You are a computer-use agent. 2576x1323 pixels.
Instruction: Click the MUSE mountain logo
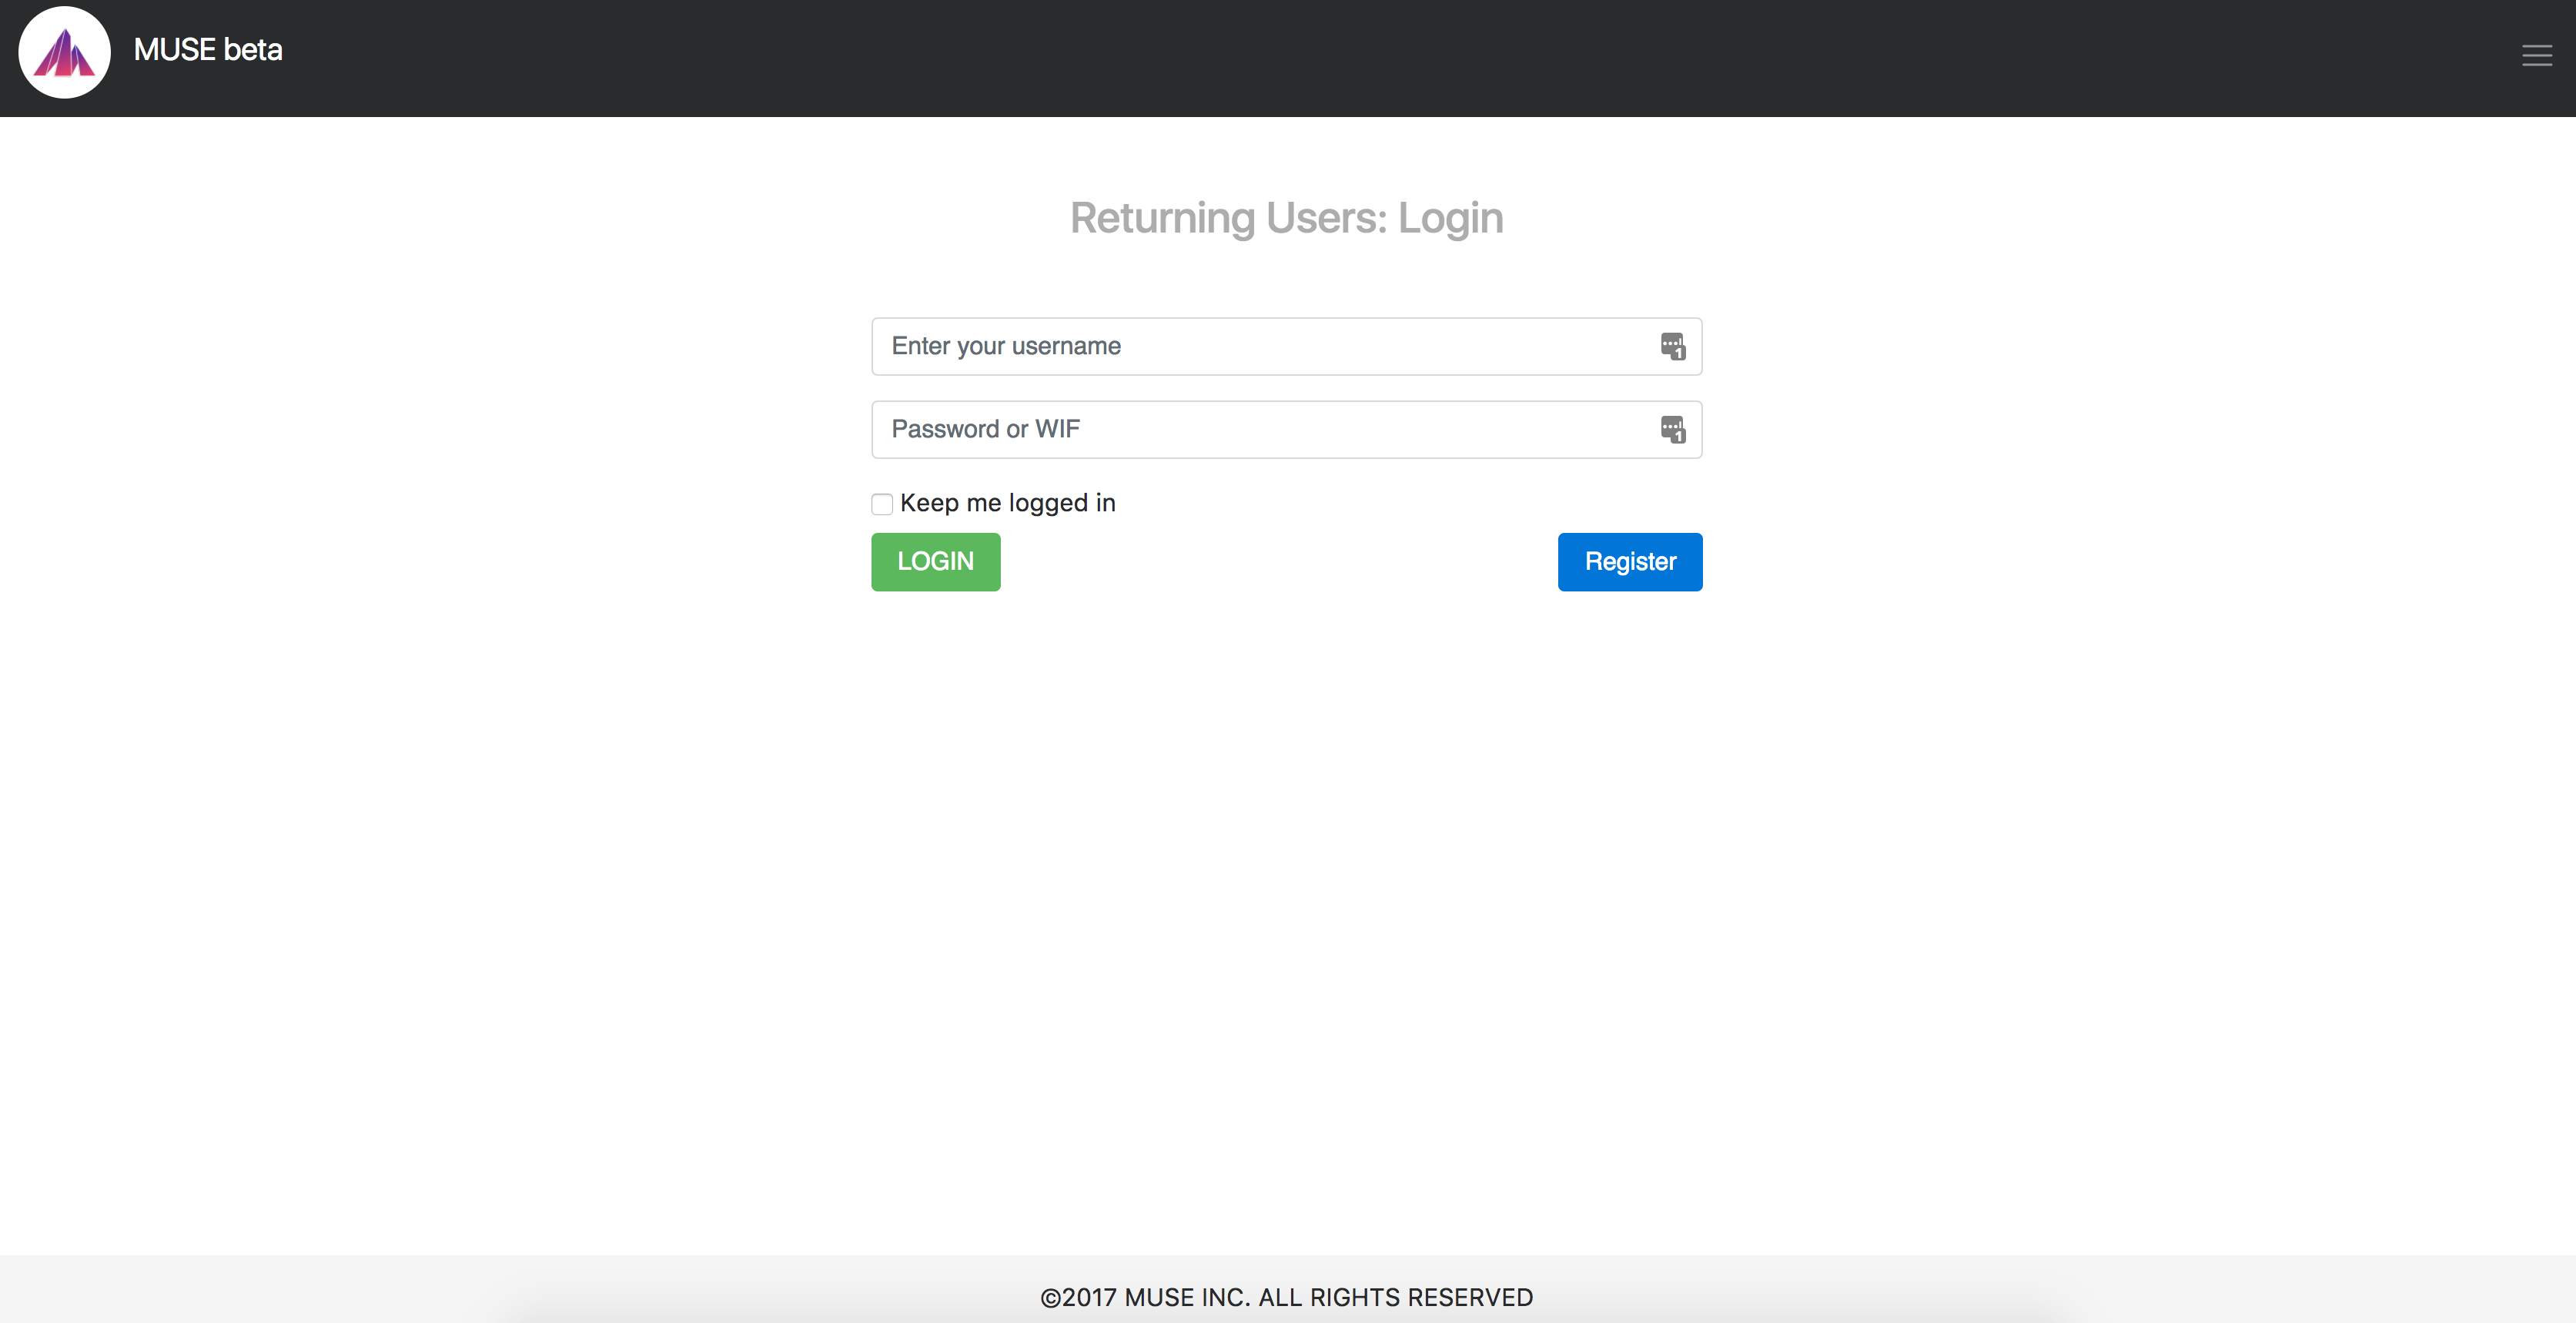pos(65,52)
